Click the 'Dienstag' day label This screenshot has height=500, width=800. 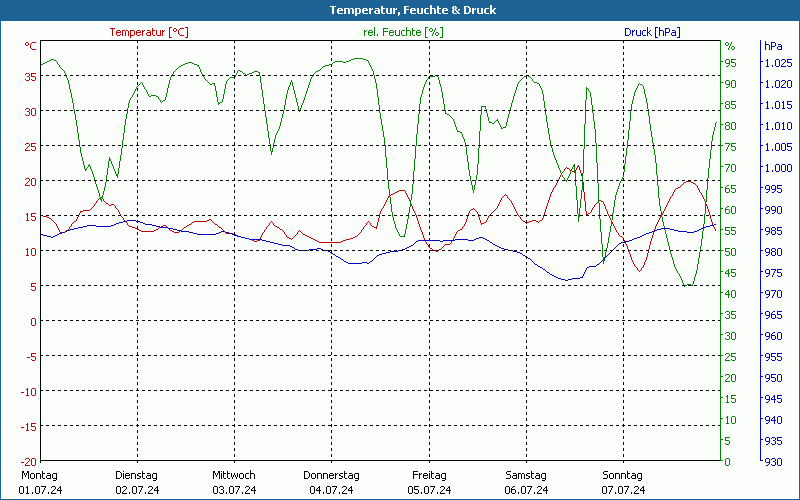(136, 475)
